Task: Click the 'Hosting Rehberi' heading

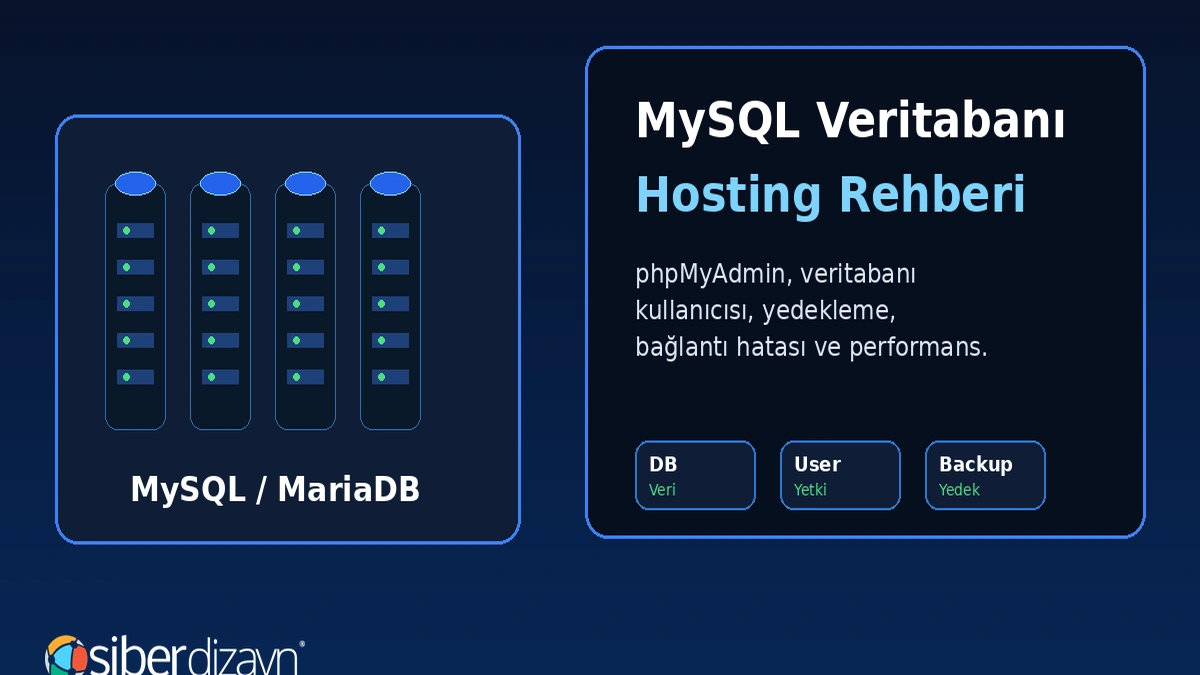Action: [x=830, y=194]
